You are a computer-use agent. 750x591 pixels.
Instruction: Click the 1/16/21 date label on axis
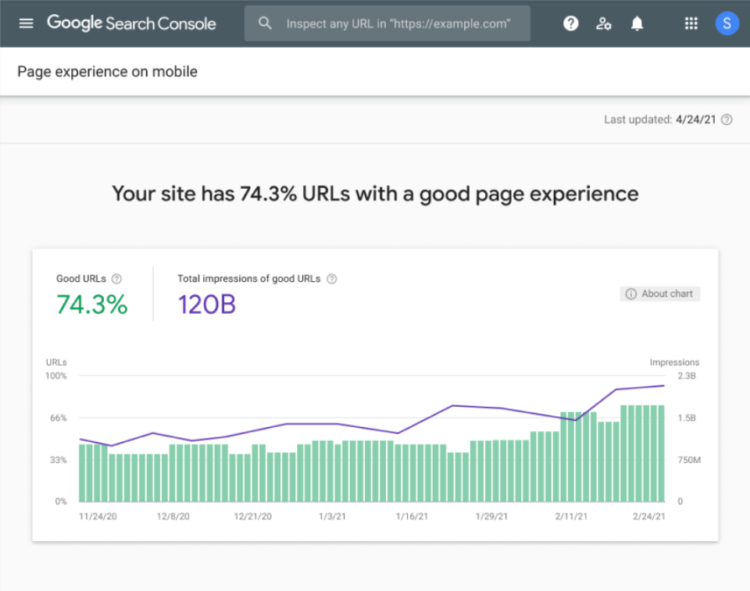[x=413, y=517]
